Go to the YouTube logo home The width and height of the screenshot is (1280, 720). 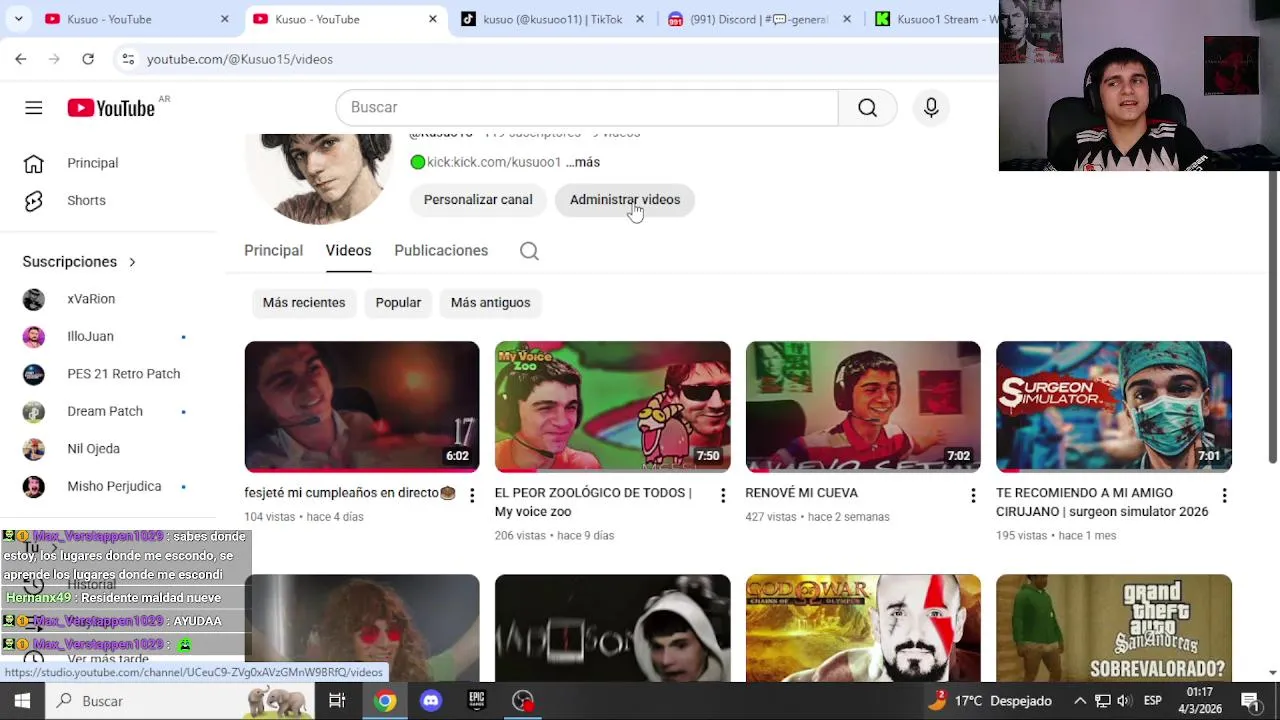[x=111, y=108]
